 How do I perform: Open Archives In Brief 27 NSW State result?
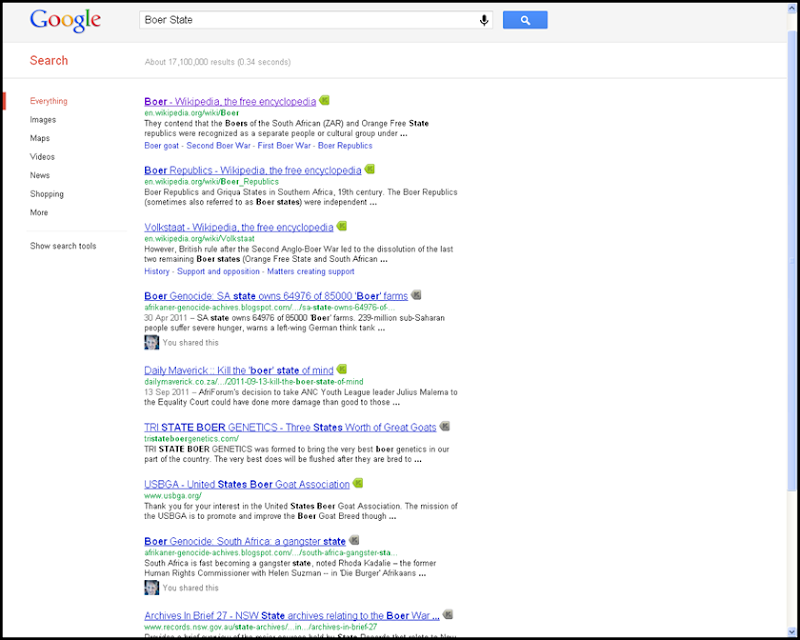tap(292, 616)
